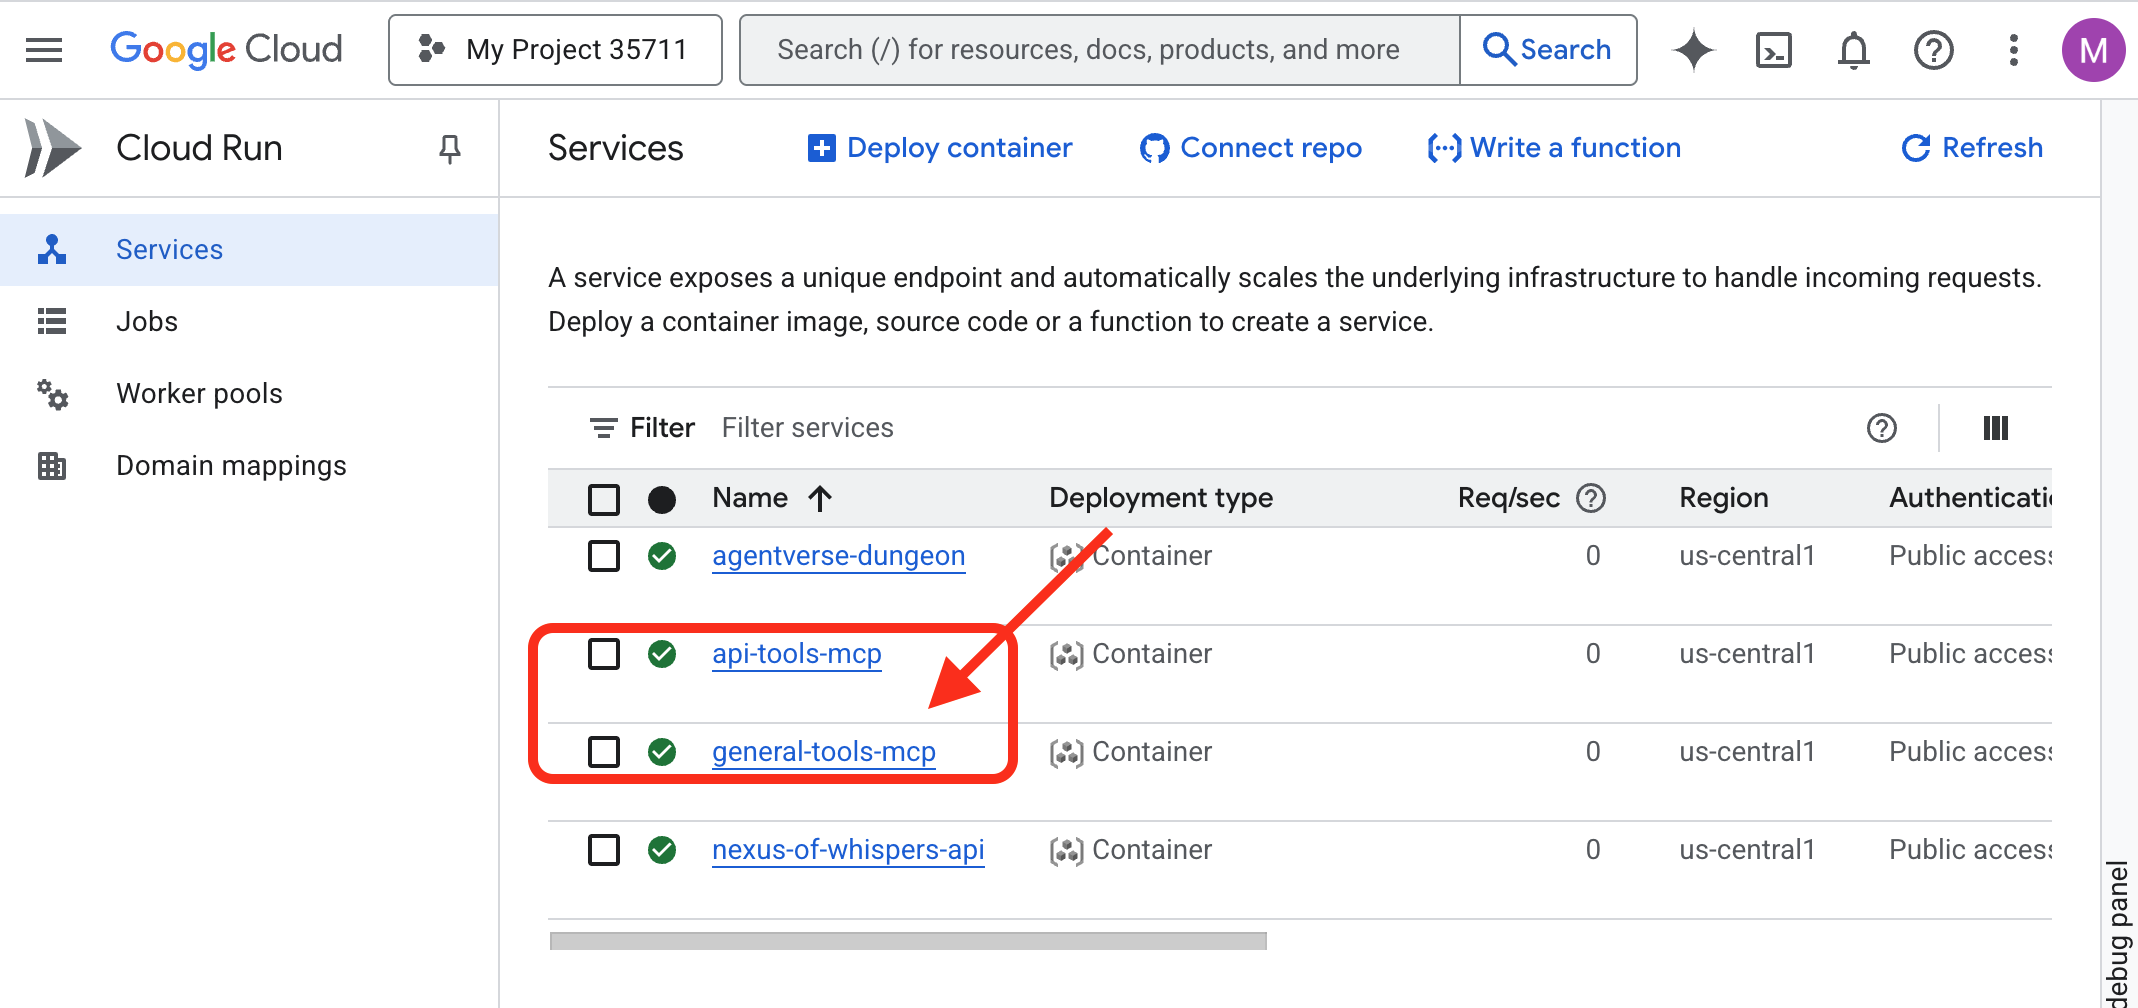The image size is (2138, 1008).
Task: Open the main navigation hamburger menu
Action: click(44, 50)
